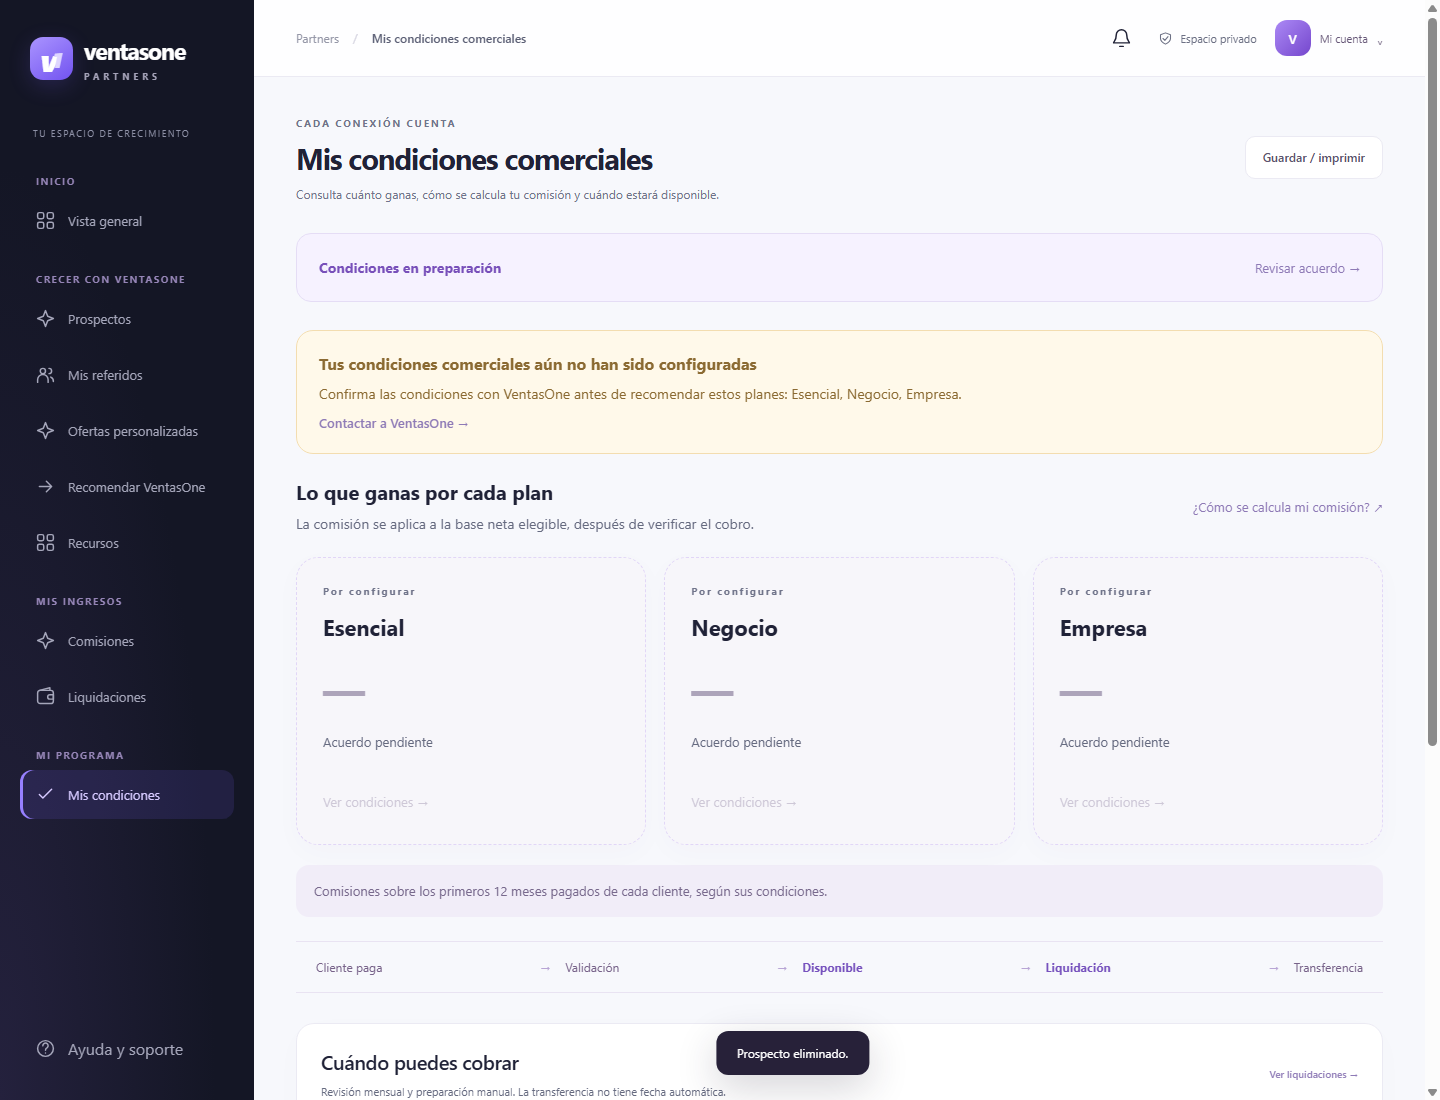
Task: Click the Guardar / imprimir button
Action: click(1313, 158)
